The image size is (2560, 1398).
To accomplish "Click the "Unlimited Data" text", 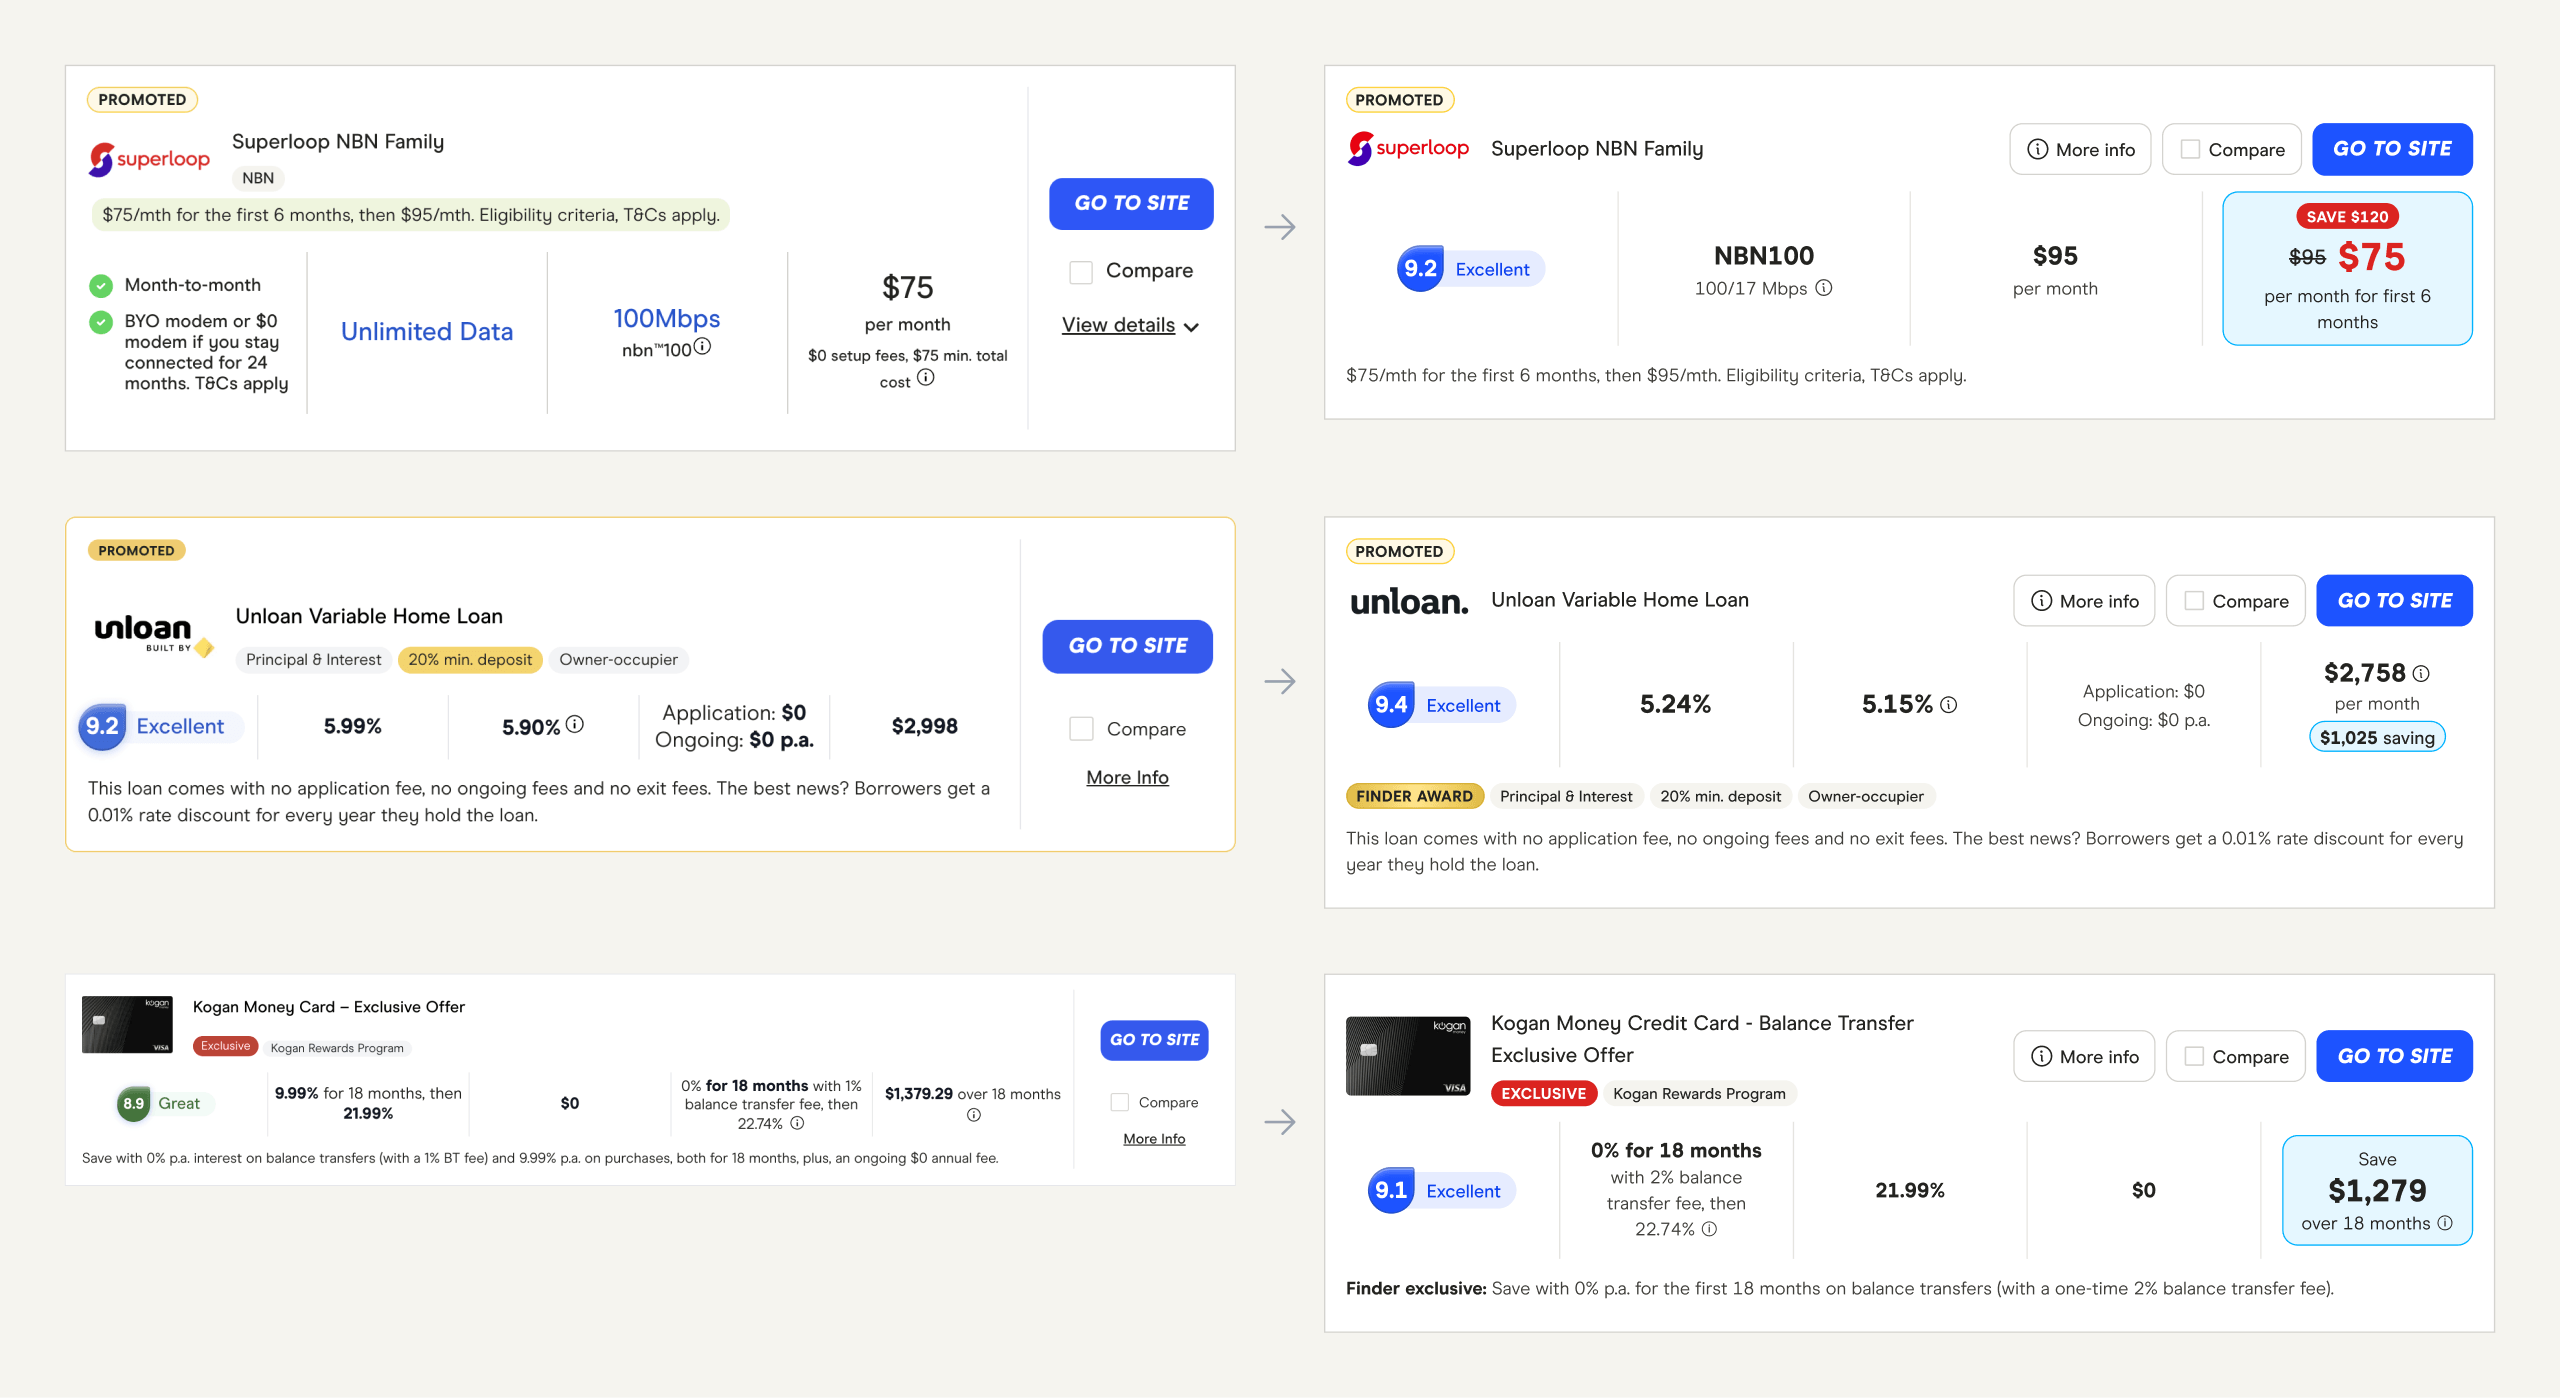I will click(427, 331).
